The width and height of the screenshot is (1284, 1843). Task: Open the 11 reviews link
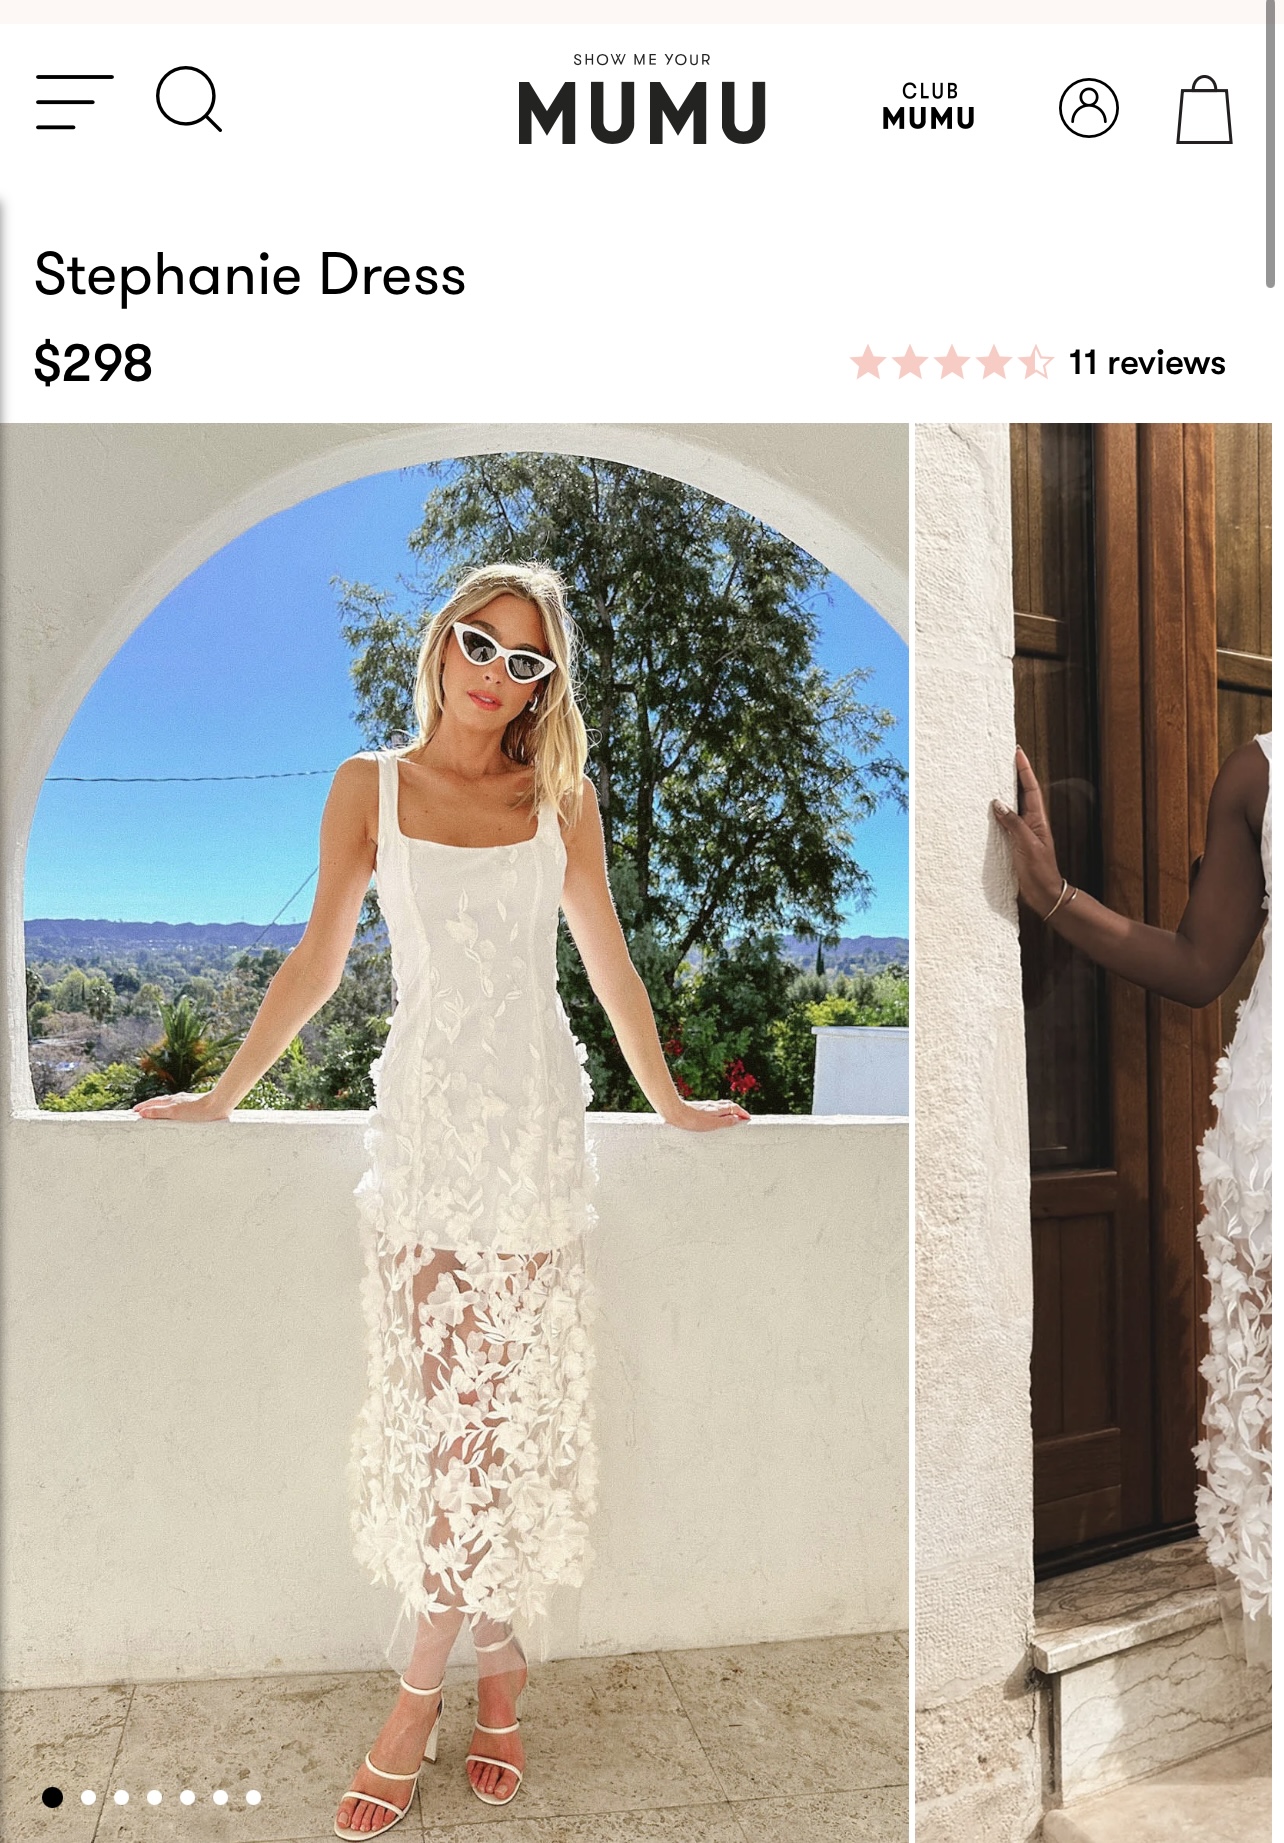pyautogui.click(x=1147, y=362)
